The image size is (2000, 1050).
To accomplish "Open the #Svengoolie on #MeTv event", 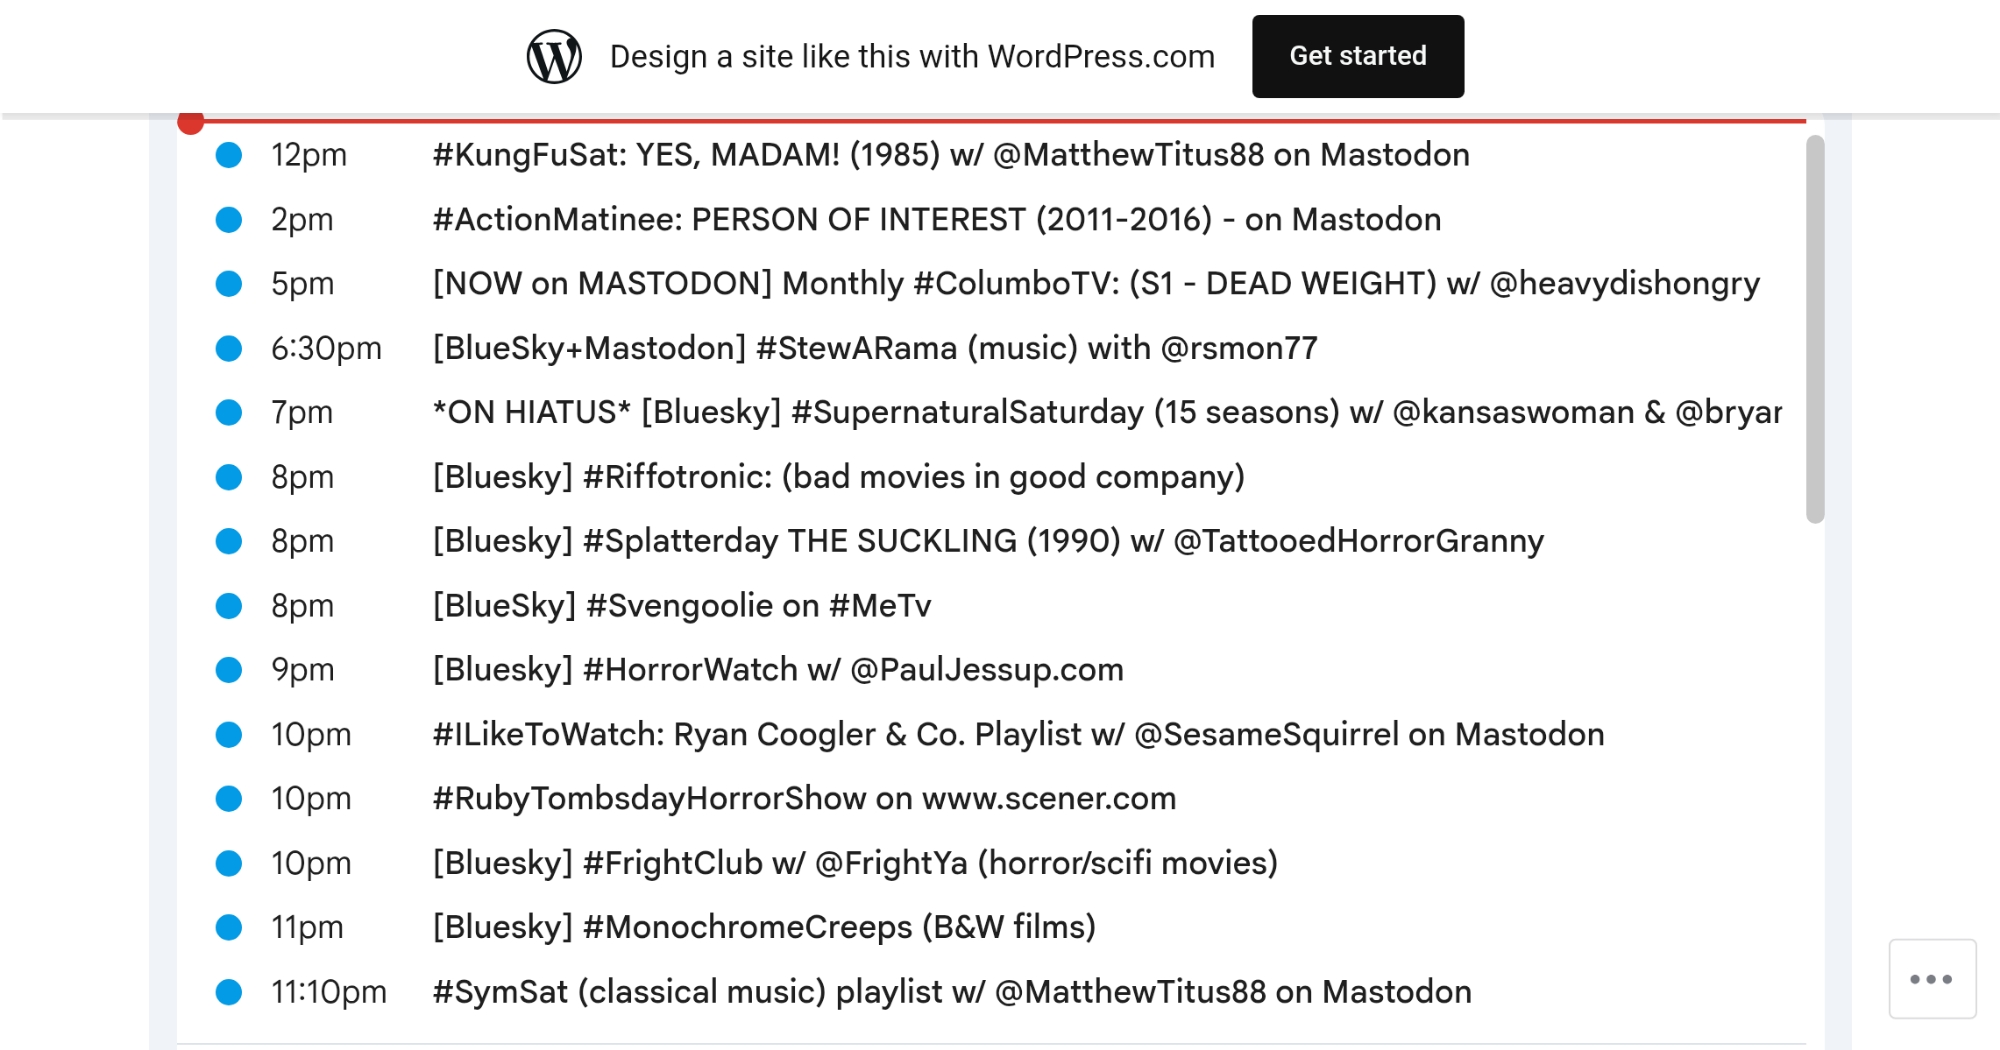I will coord(681,606).
